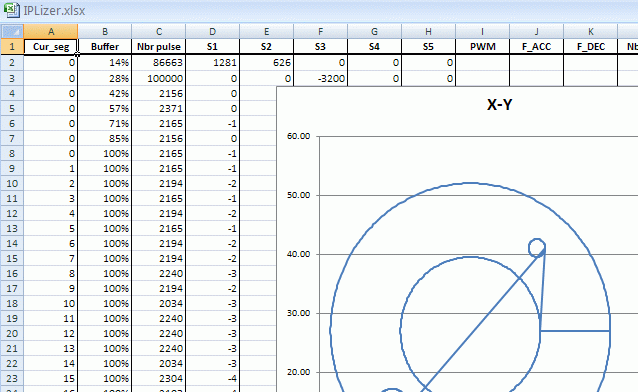Click the 50.00 axis label on chart
The width and height of the screenshot is (638, 392).
tap(298, 195)
